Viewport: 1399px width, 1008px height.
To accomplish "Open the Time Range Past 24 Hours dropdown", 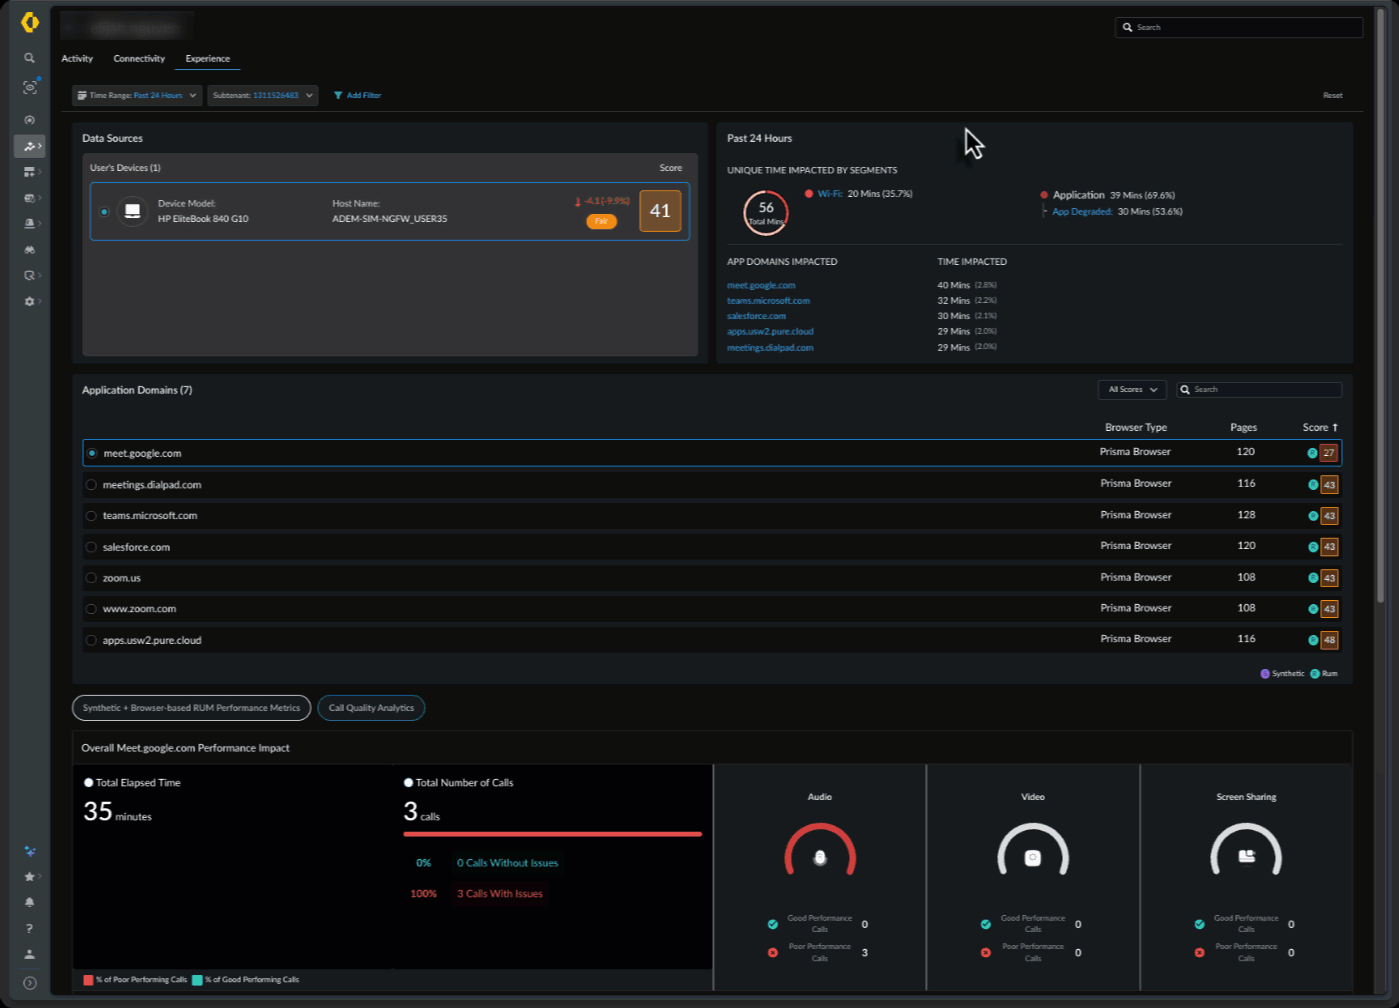I will (x=136, y=95).
